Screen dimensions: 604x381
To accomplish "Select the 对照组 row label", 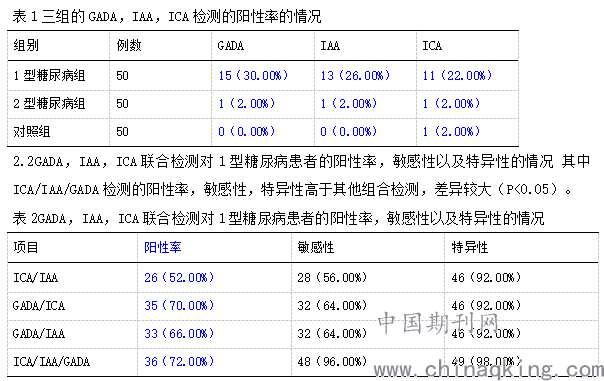I will 32,131.
